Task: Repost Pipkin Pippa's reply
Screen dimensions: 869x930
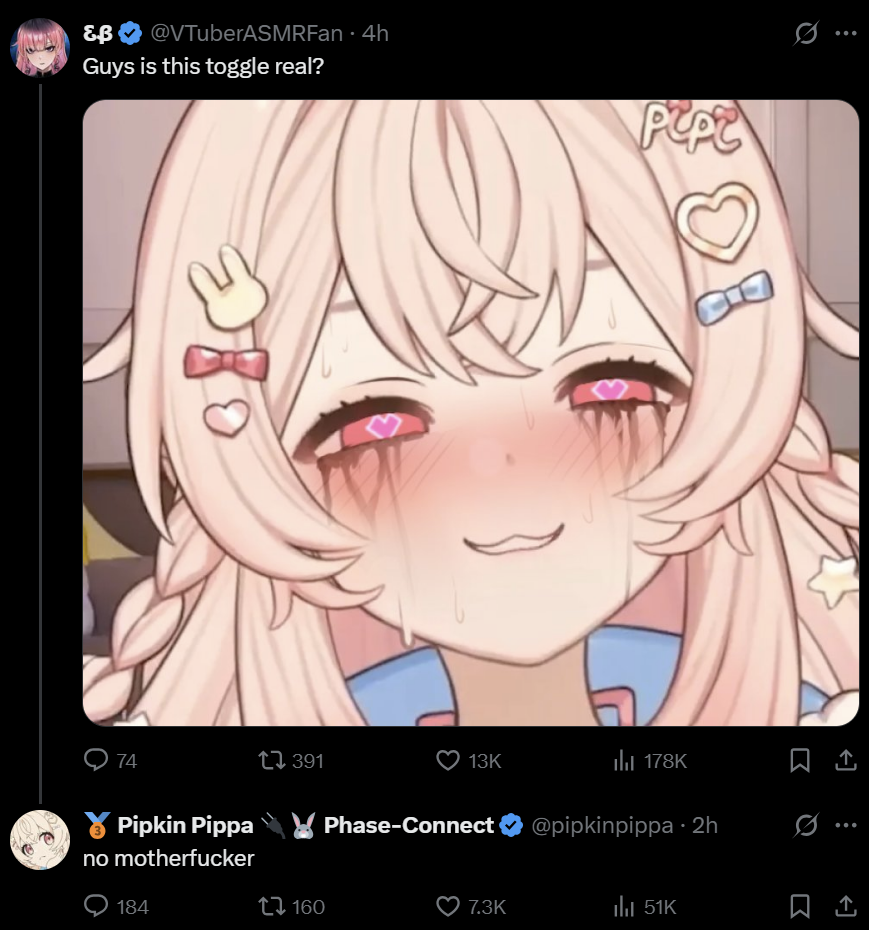Action: point(291,906)
